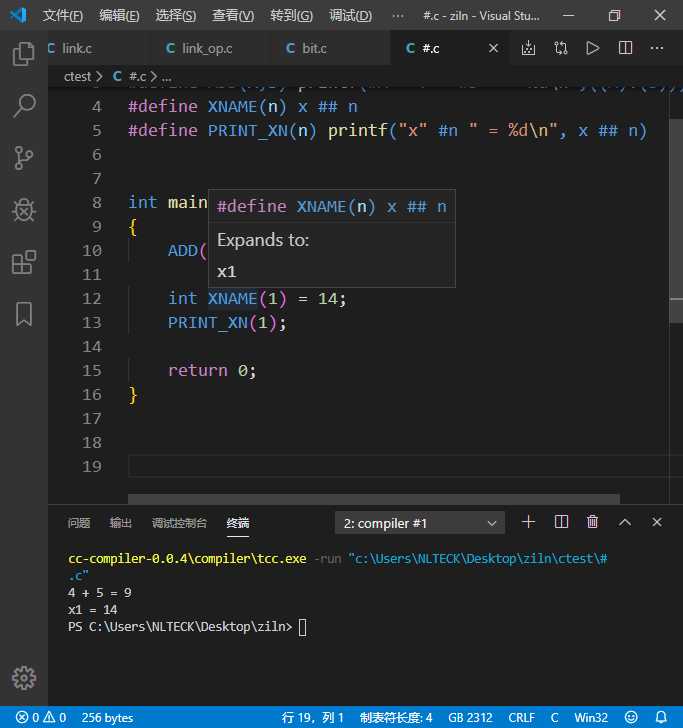Split the editor to the right
Viewport: 683px width, 728px height.
tap(625, 48)
